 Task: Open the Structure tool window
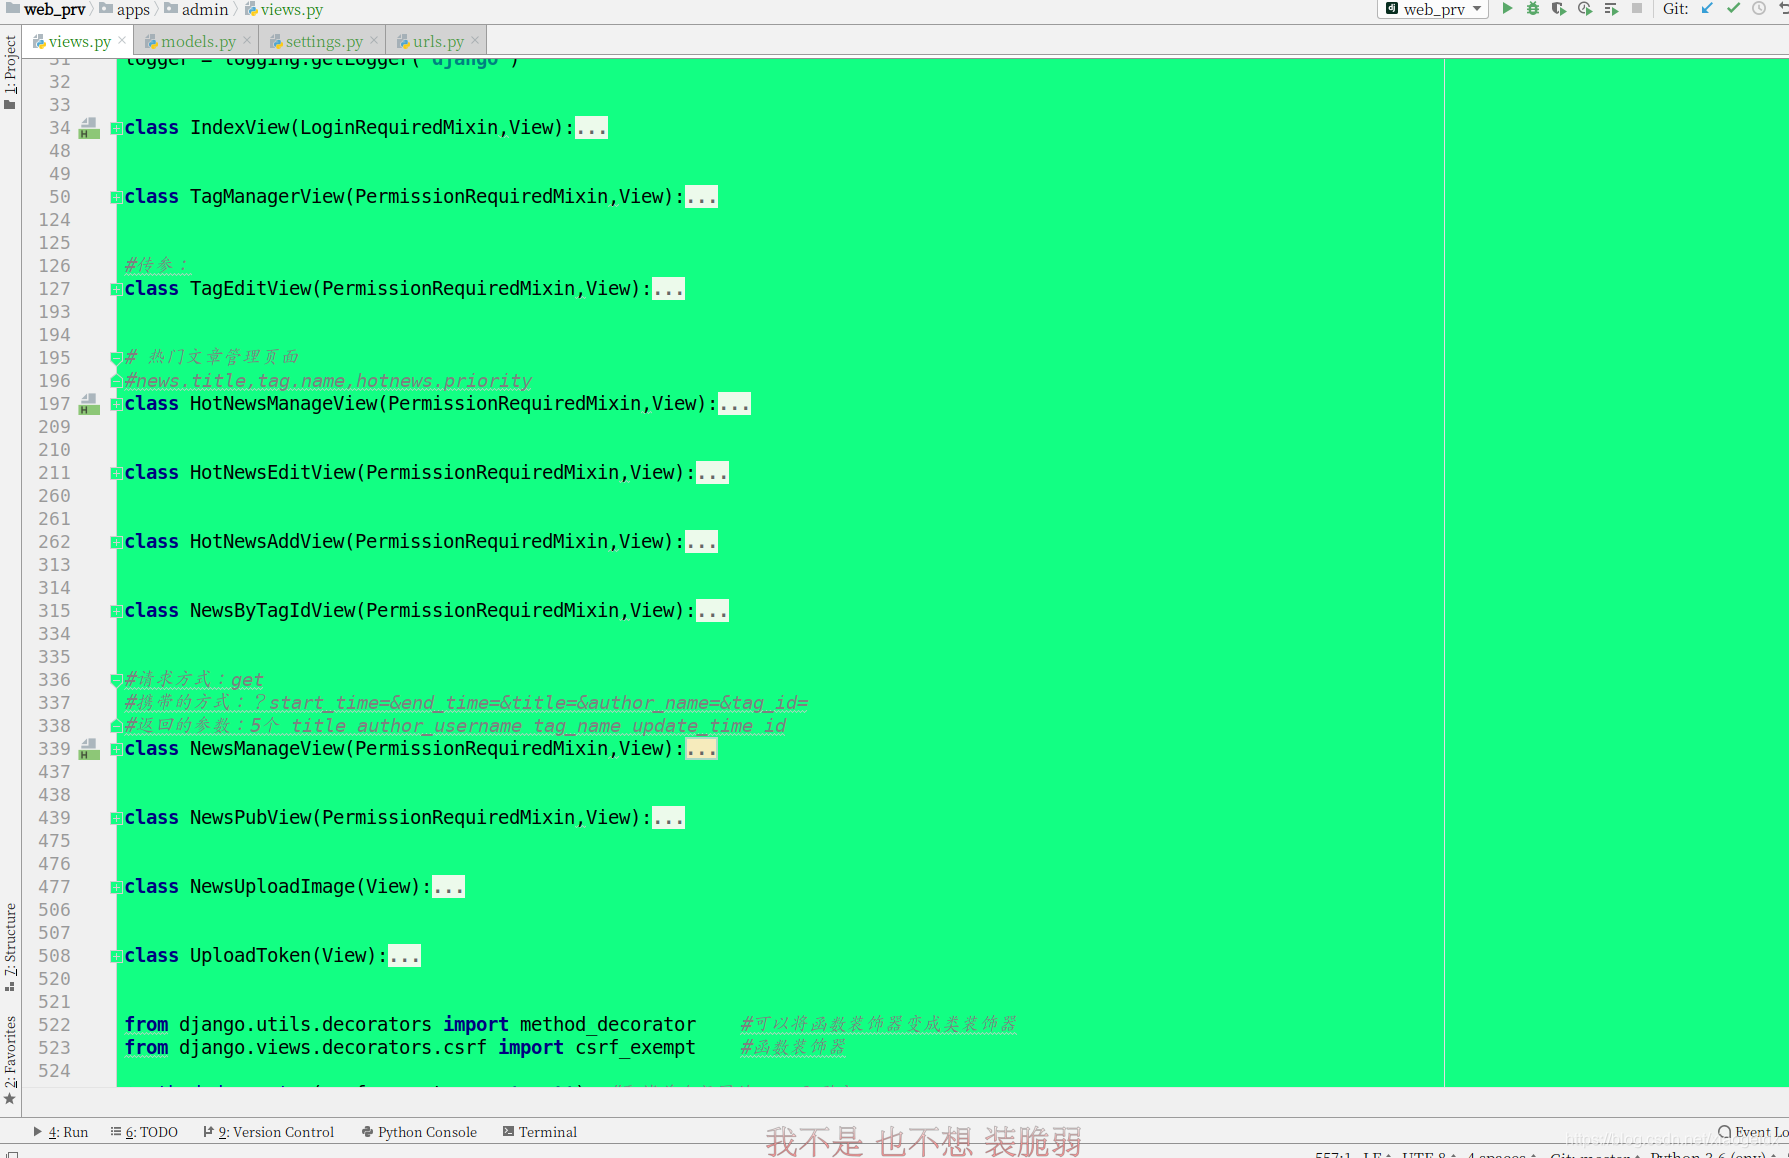tap(10, 947)
